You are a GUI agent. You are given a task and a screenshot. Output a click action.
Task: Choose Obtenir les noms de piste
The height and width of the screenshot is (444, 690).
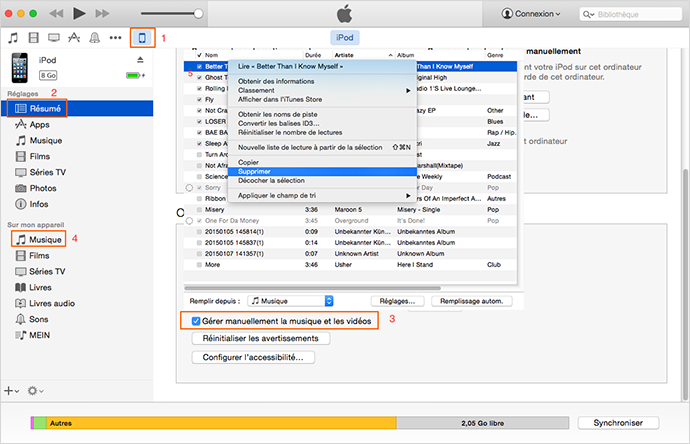322,114
